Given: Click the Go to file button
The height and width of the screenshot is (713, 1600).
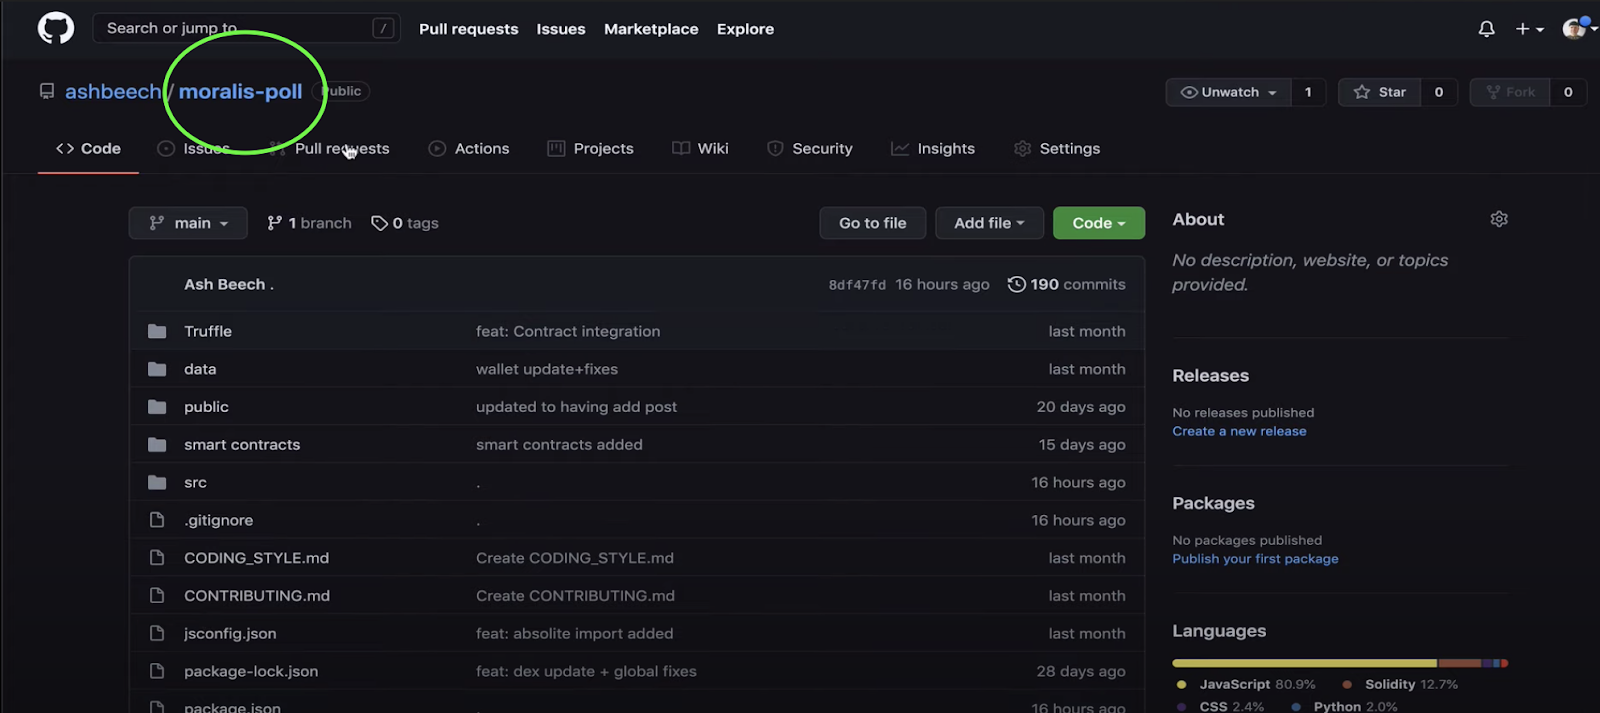Looking at the screenshot, I should [873, 223].
